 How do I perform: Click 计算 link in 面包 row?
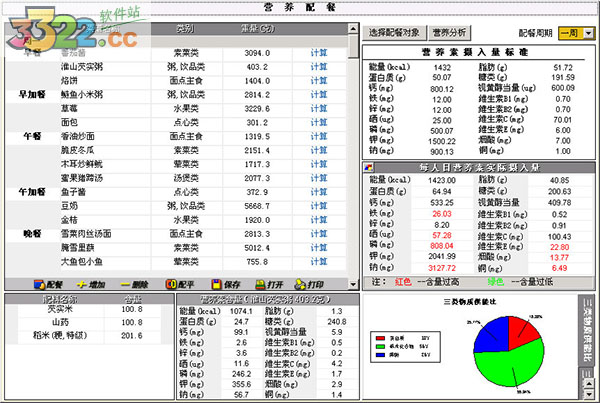click(319, 122)
